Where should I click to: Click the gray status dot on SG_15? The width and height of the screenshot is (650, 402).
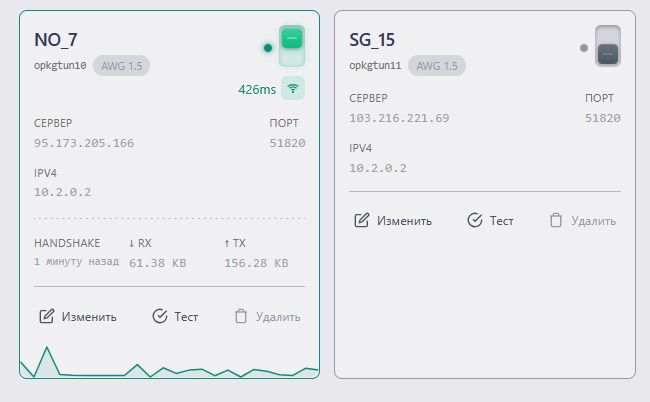[x=584, y=47]
